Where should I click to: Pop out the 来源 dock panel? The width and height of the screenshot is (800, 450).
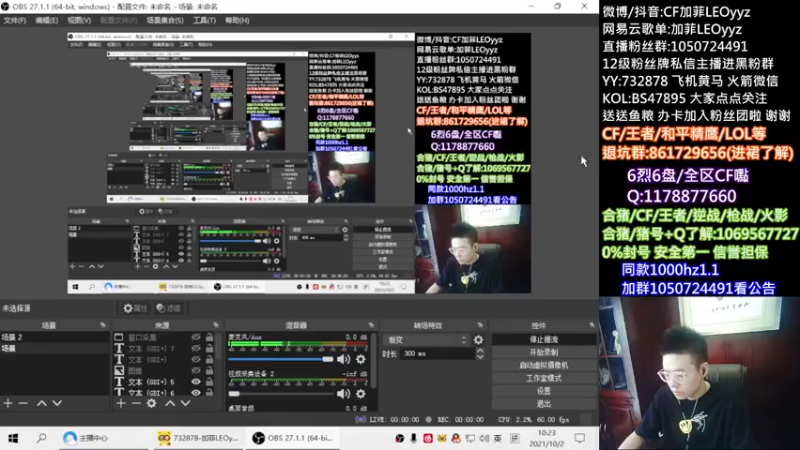pyautogui.click(x=216, y=325)
